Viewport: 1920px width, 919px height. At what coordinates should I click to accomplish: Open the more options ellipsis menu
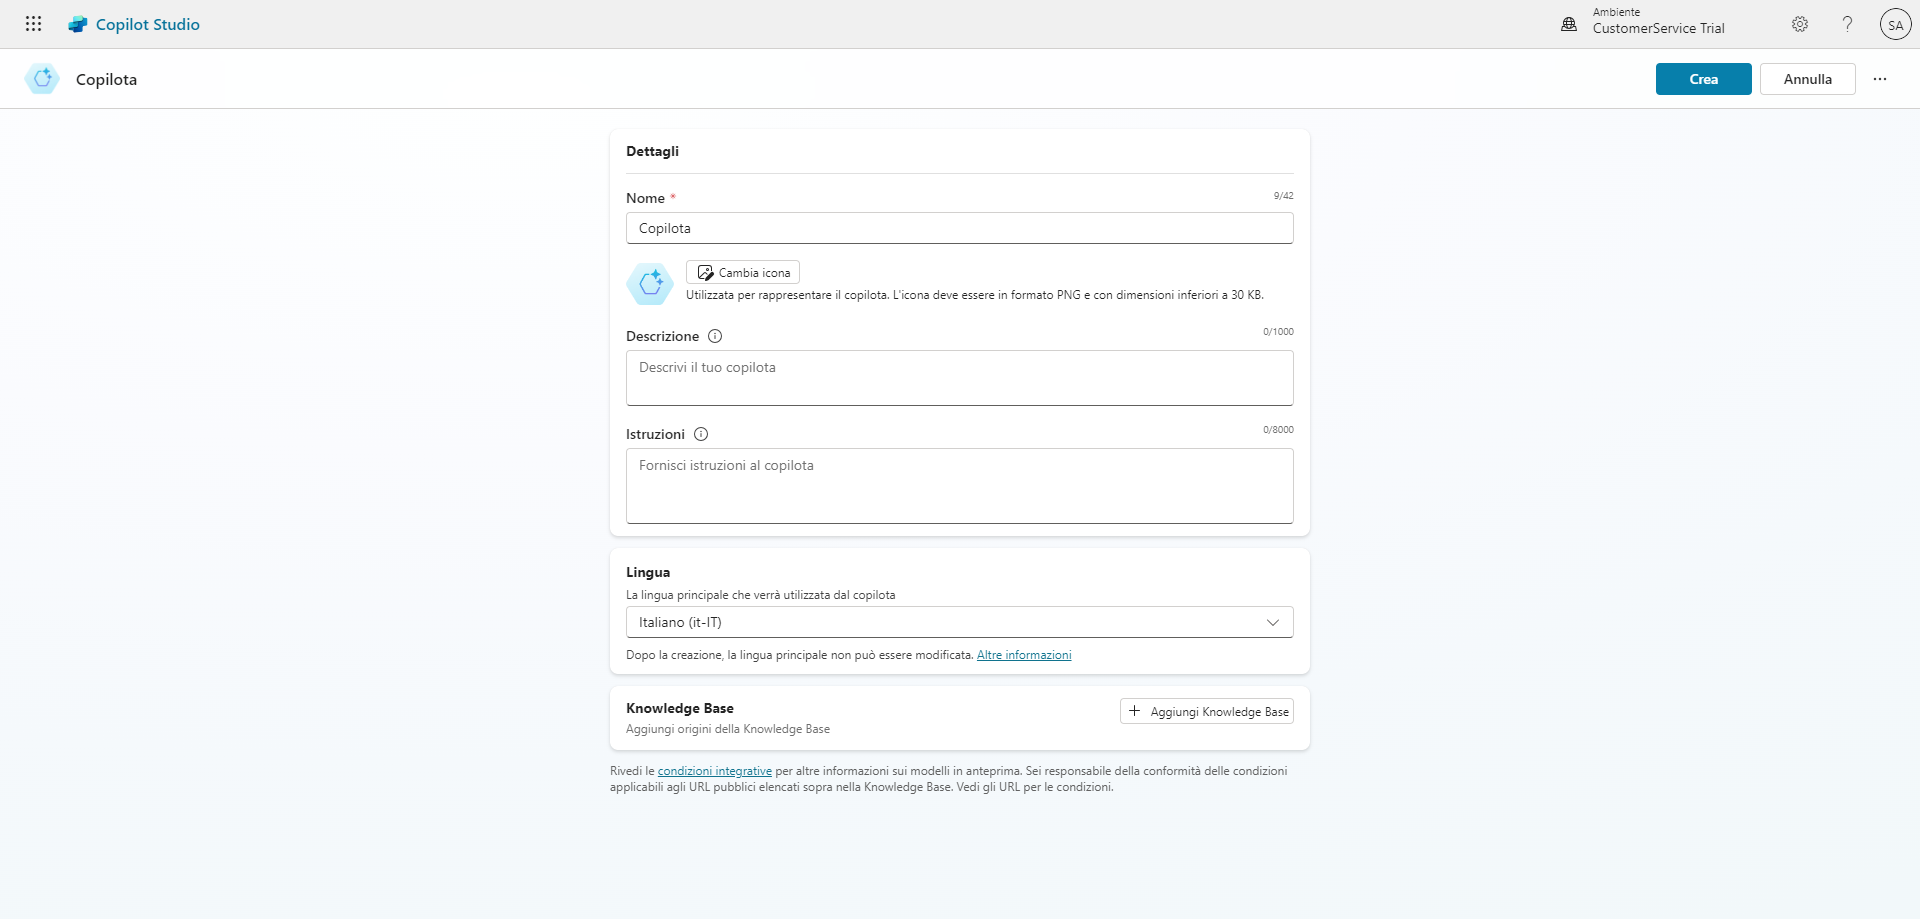[x=1880, y=79]
